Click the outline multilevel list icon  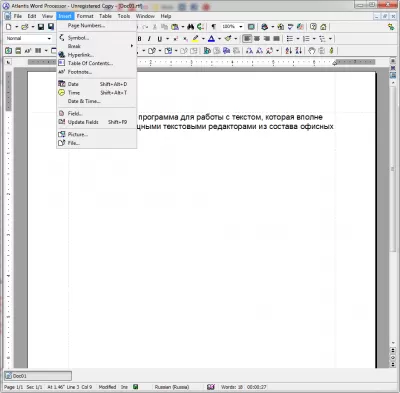(322, 39)
